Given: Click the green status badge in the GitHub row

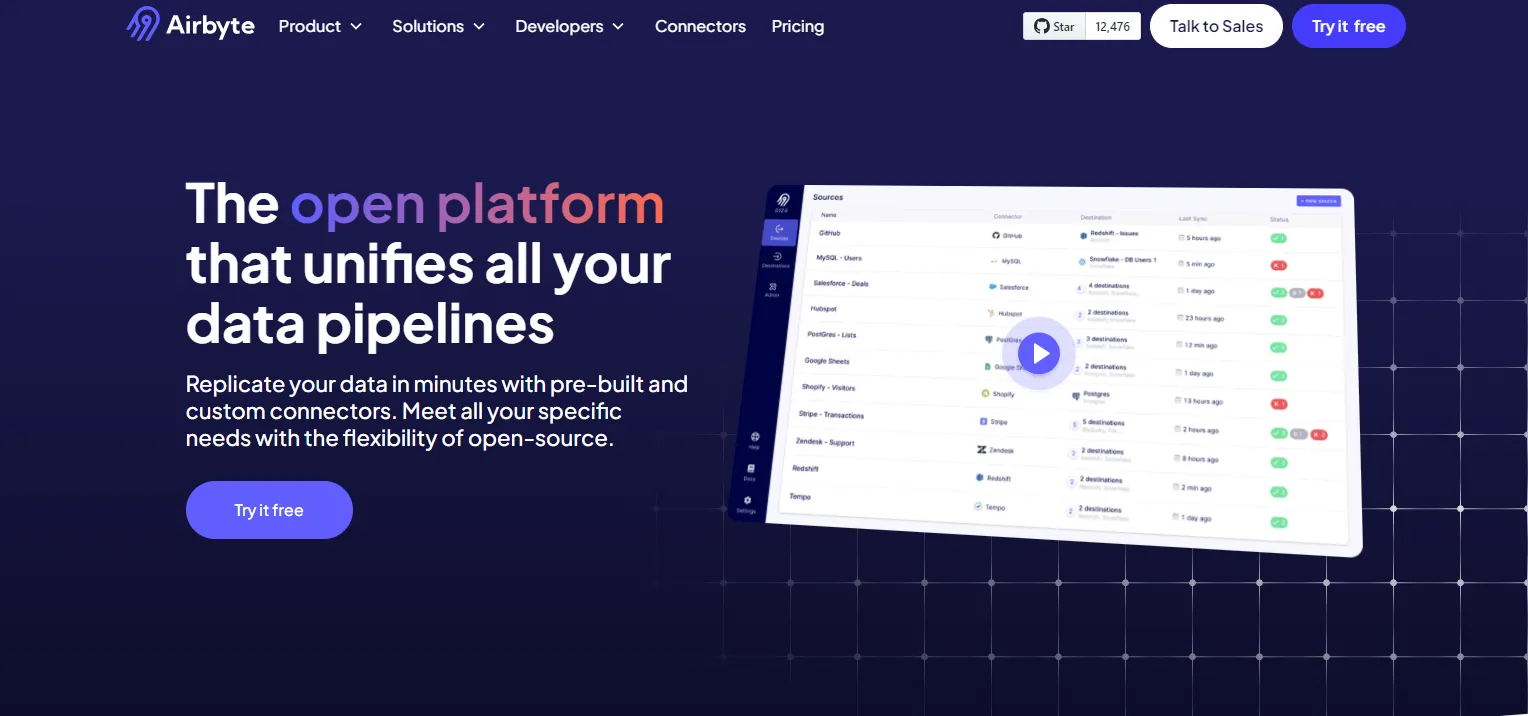Looking at the screenshot, I should point(1278,238).
